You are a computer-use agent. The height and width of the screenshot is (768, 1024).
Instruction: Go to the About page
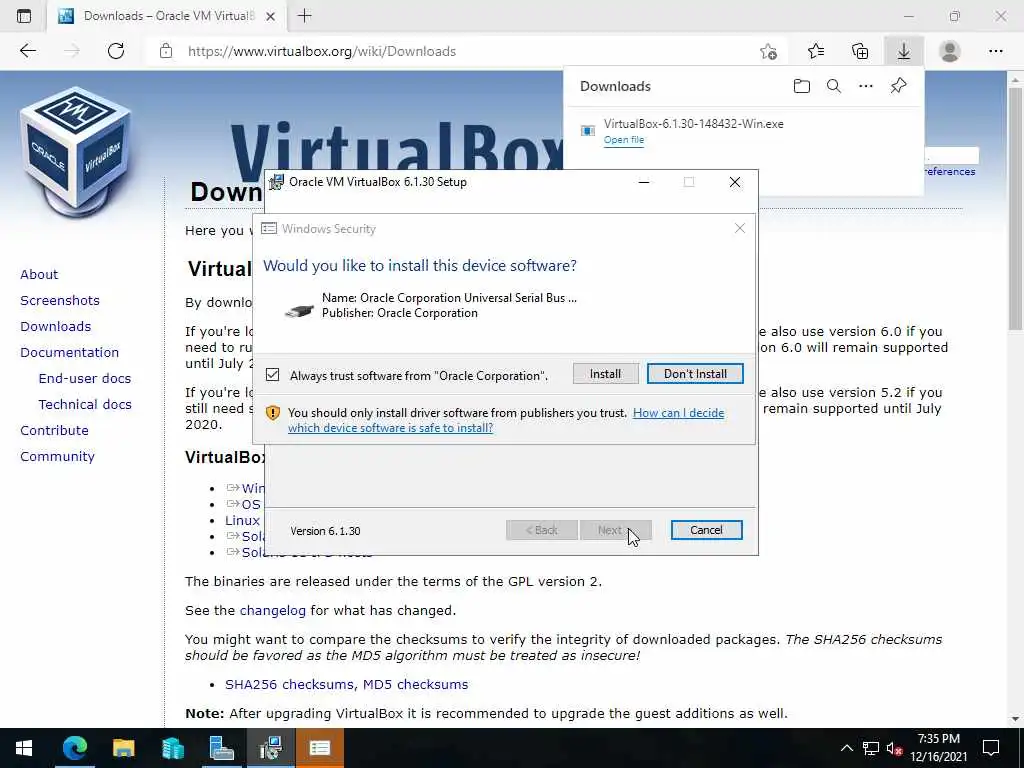39,274
